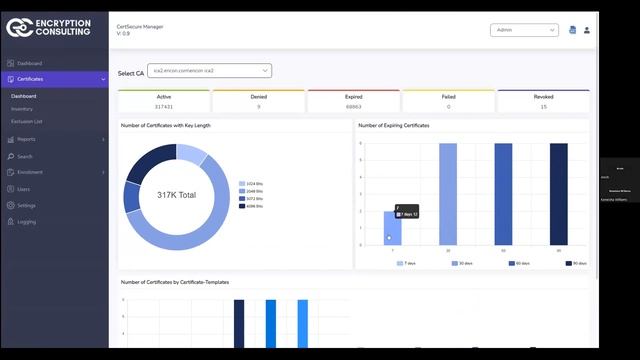Click the Users icon in sidebar
The image size is (640, 360).
(x=11, y=189)
